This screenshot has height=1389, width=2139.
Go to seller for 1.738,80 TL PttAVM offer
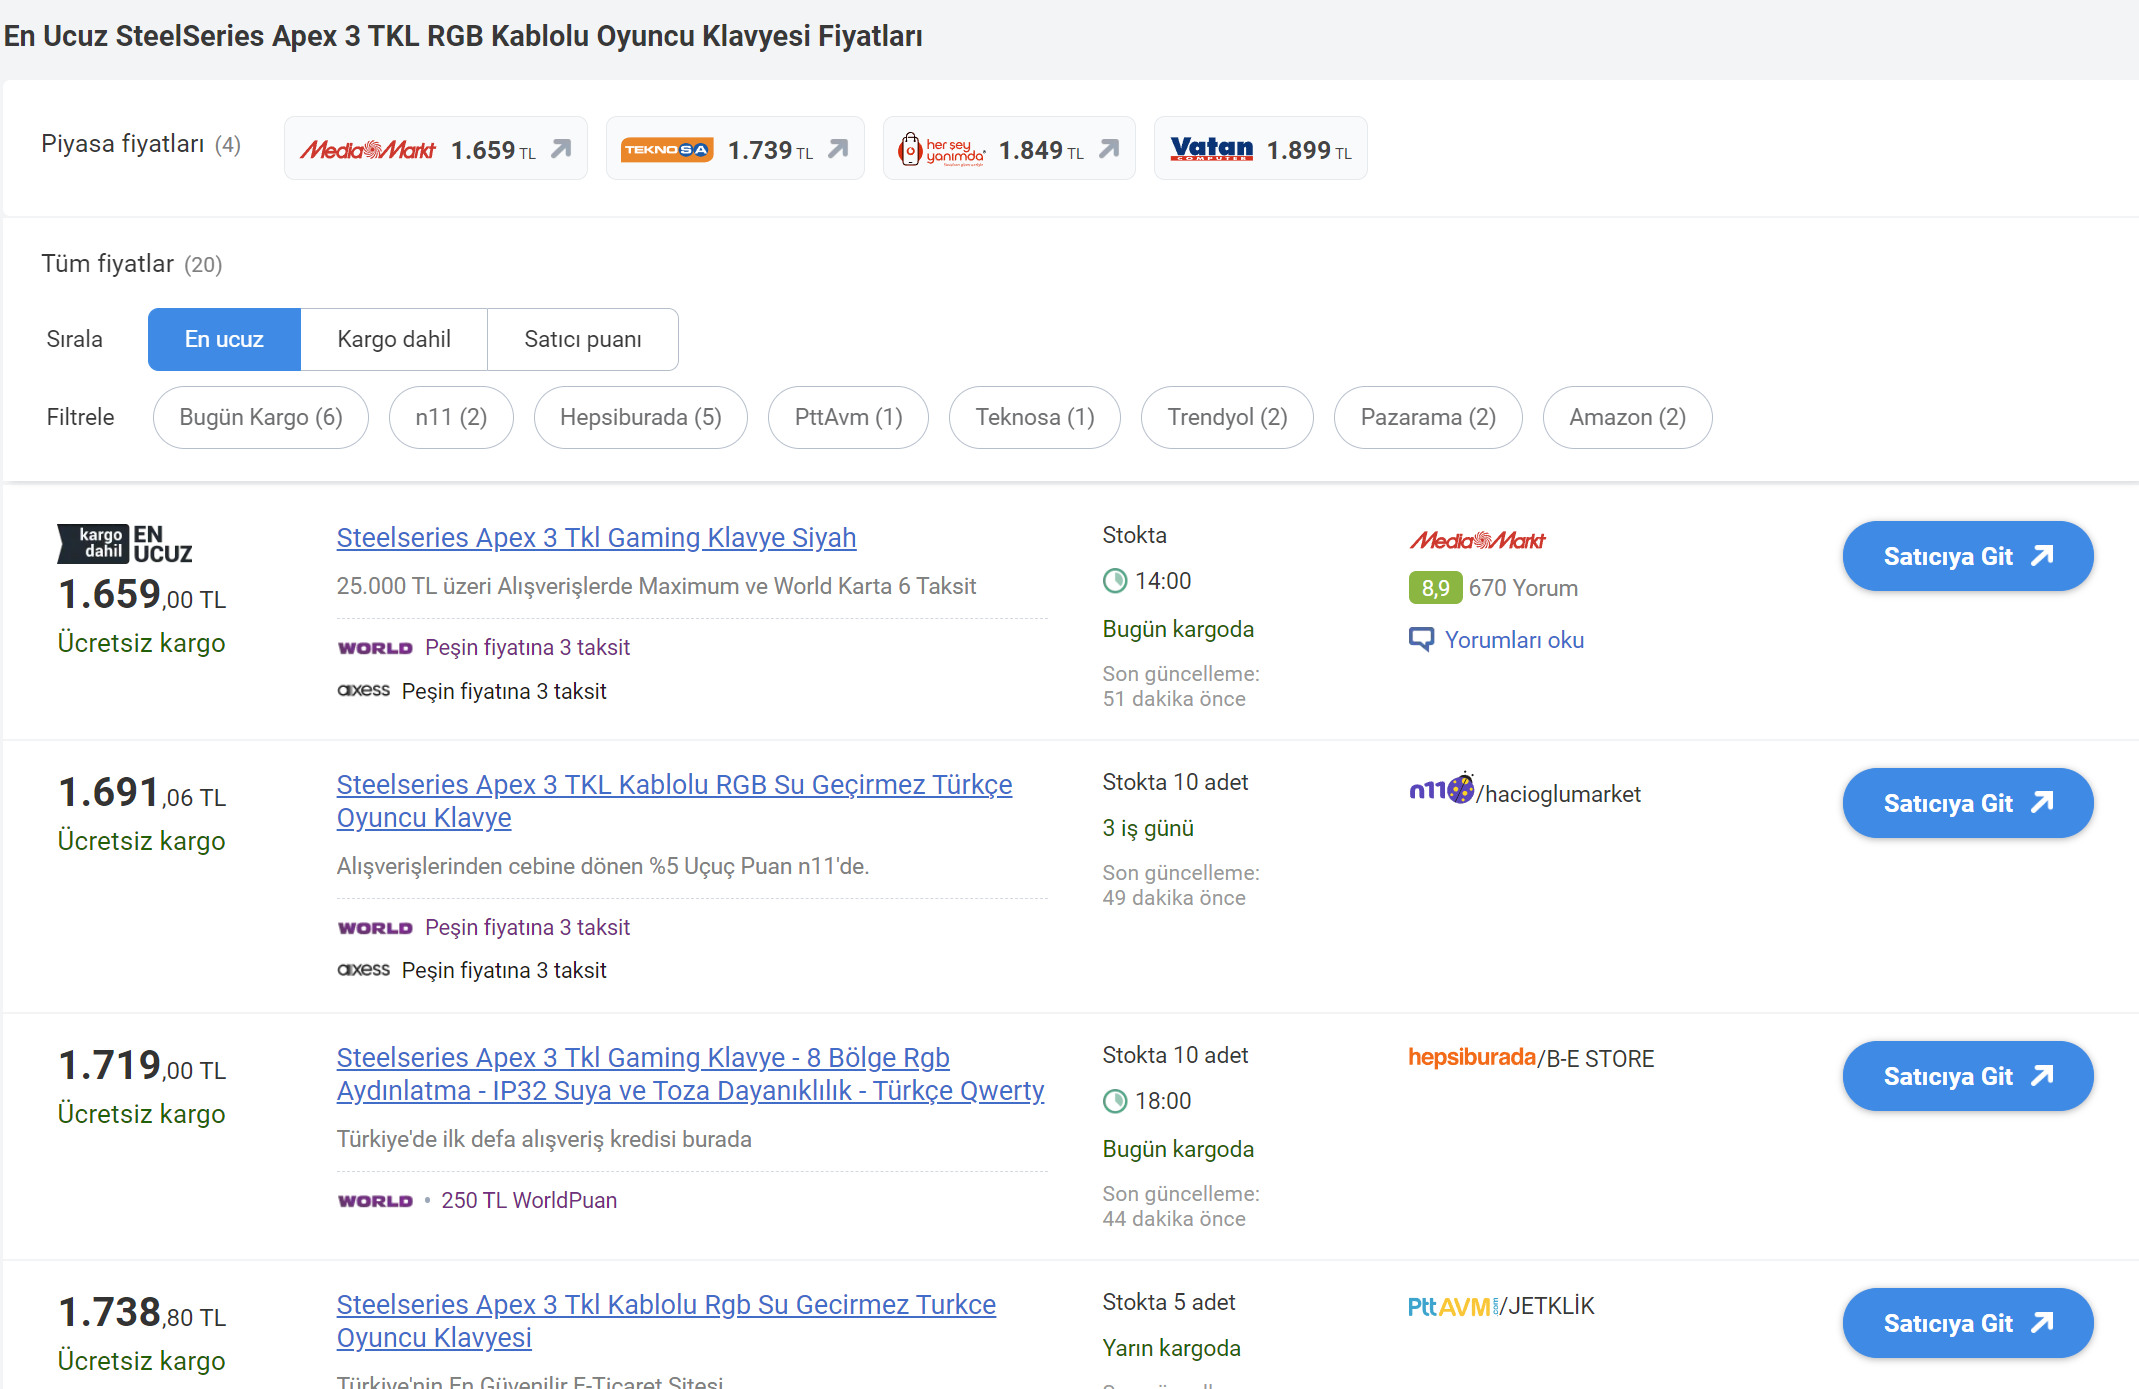click(1968, 1323)
